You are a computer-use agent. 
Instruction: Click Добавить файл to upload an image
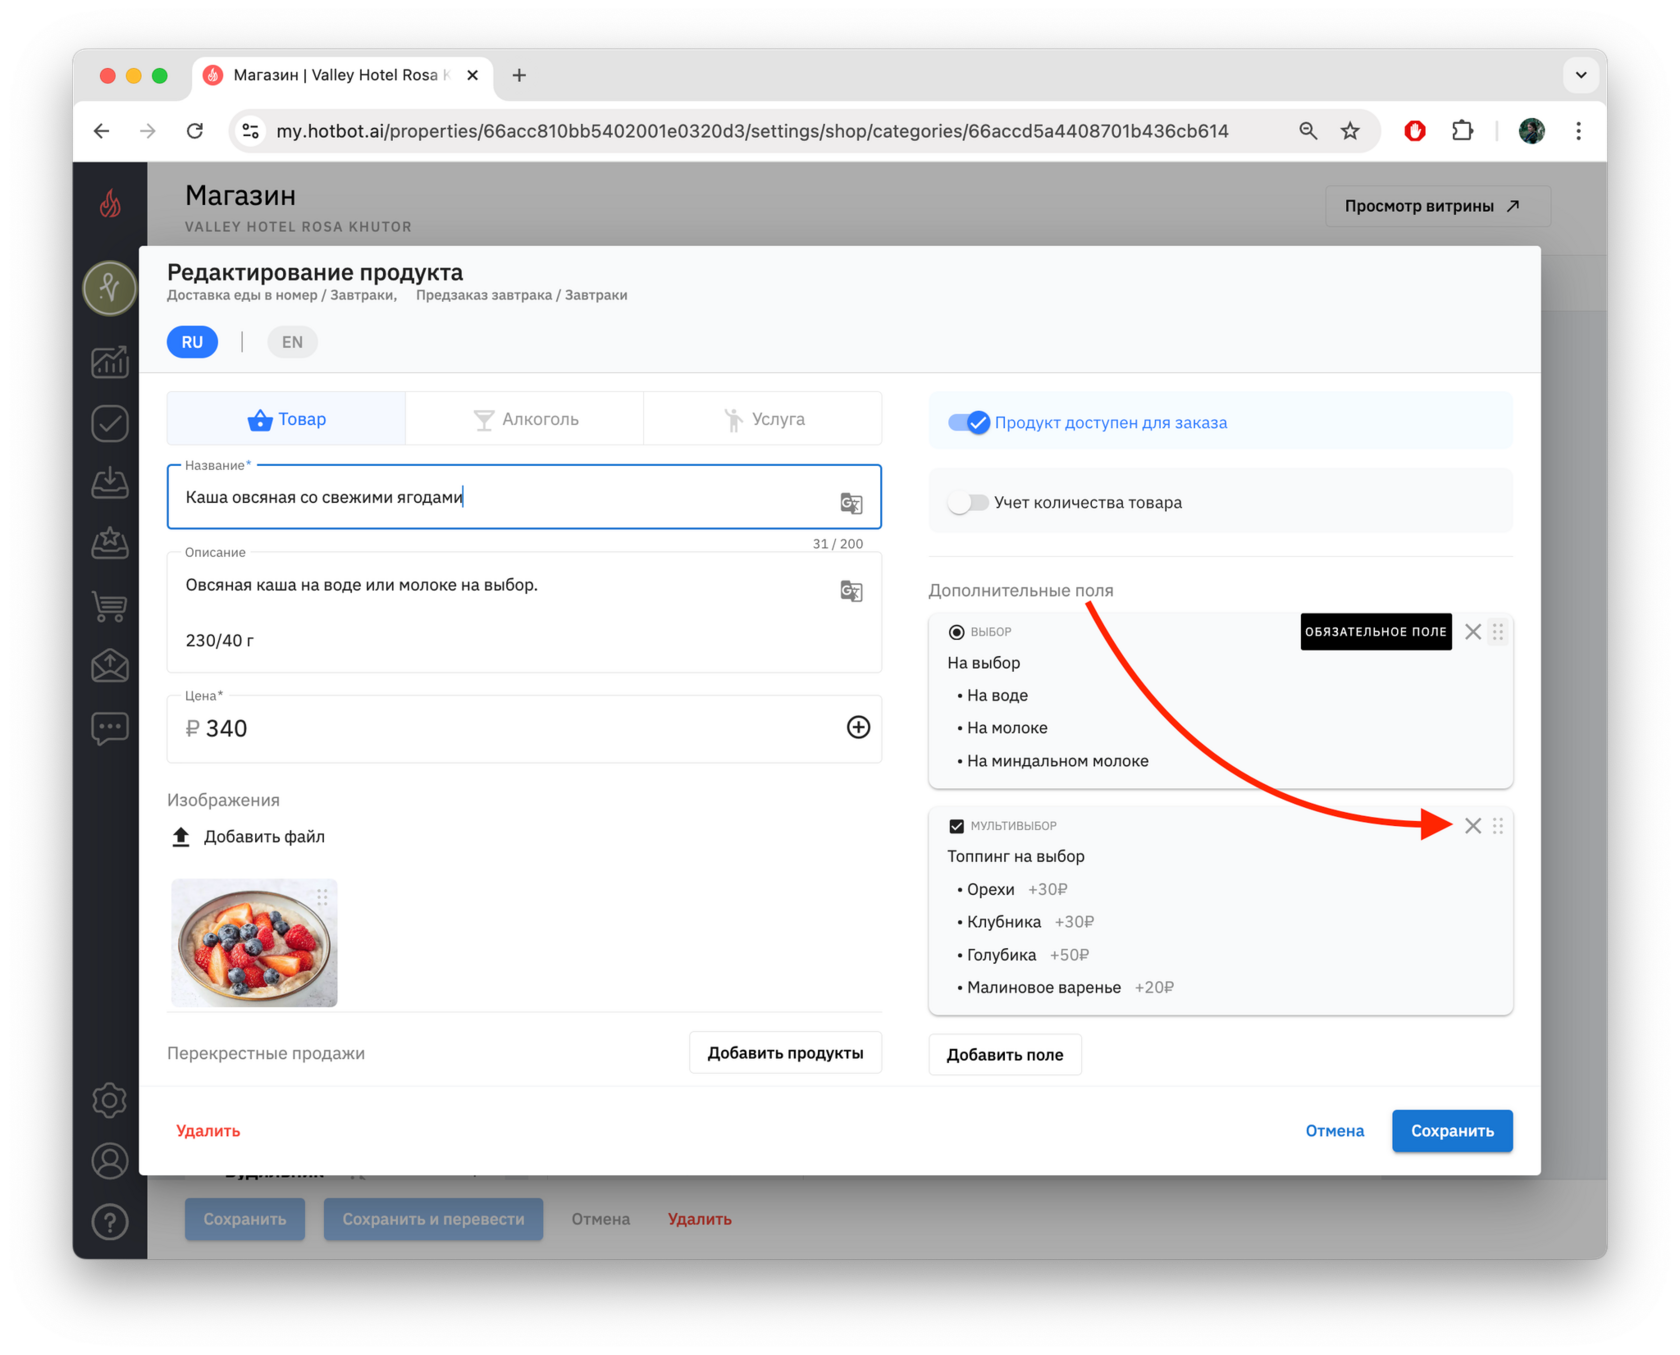pyautogui.click(x=250, y=837)
